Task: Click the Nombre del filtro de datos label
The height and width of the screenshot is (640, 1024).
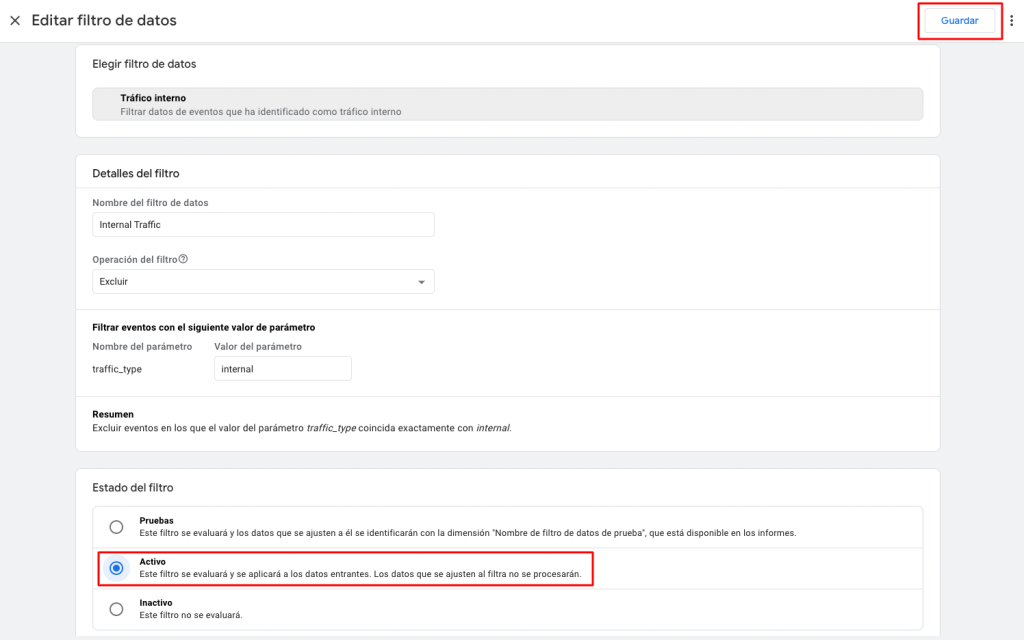Action: 150,203
